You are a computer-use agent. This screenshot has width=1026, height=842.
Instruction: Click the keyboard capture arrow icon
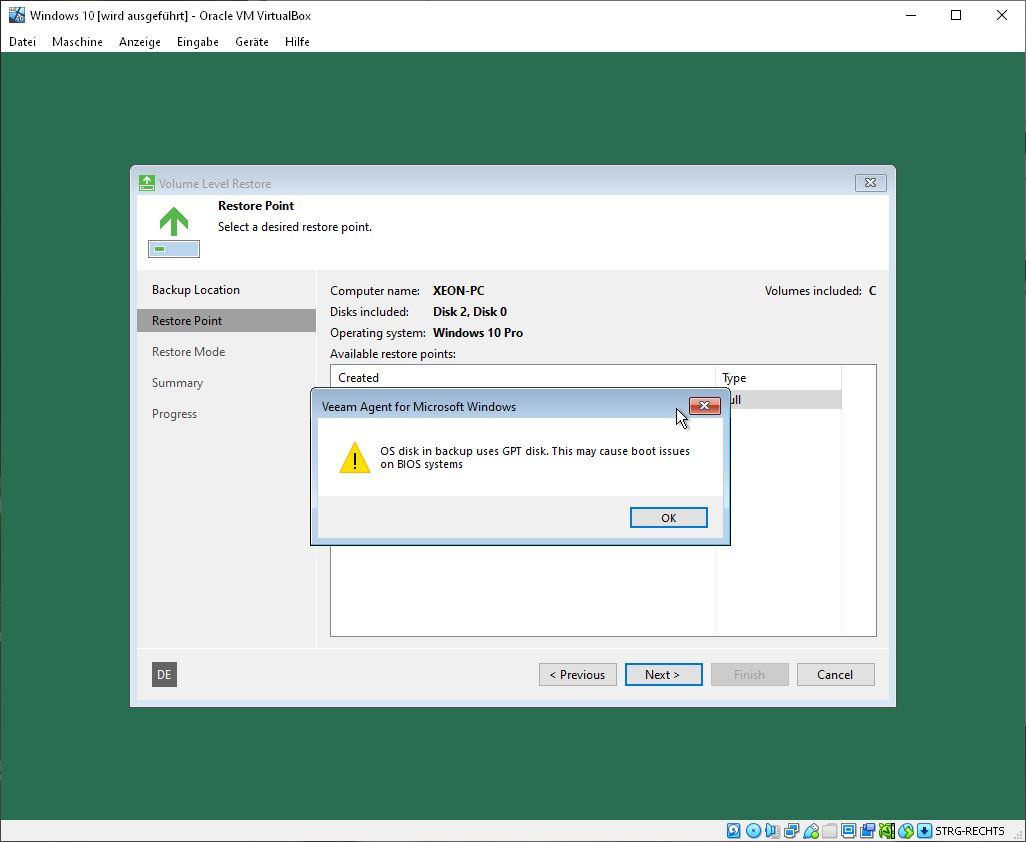(x=924, y=831)
